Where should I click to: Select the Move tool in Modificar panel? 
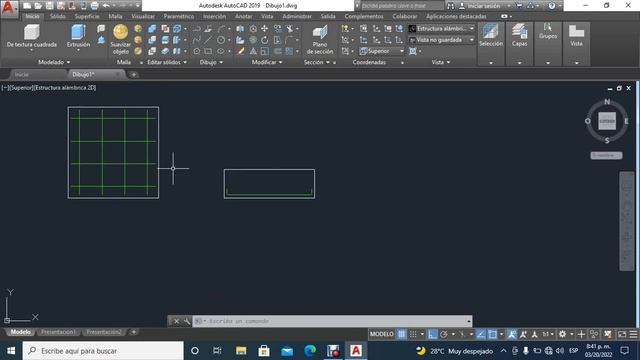[264, 29]
